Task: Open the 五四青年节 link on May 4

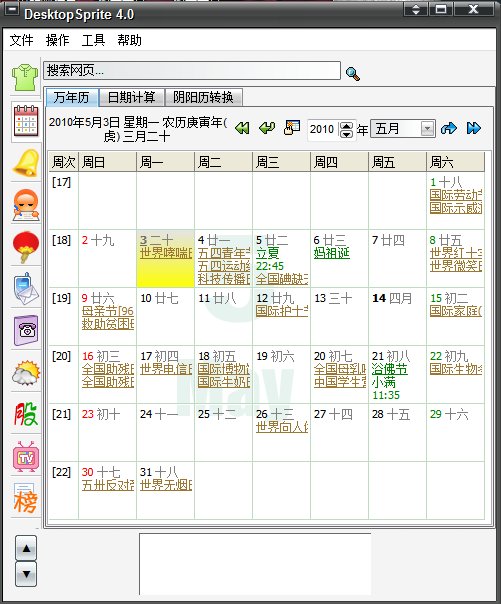Action: tap(224, 253)
